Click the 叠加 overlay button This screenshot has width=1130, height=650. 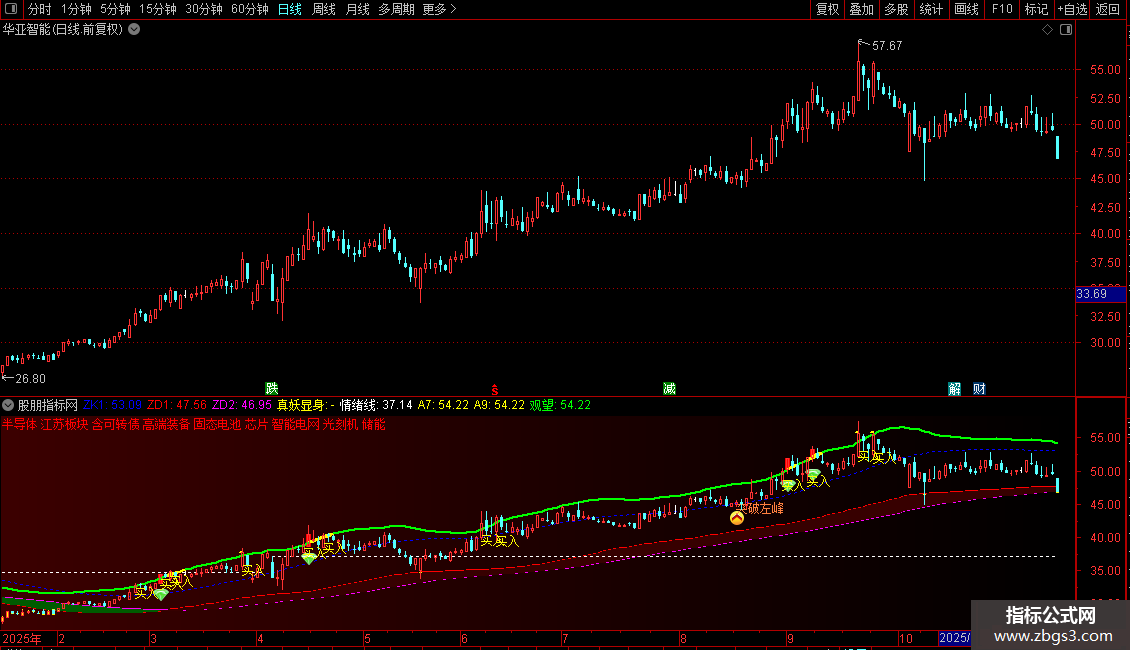[861, 9]
